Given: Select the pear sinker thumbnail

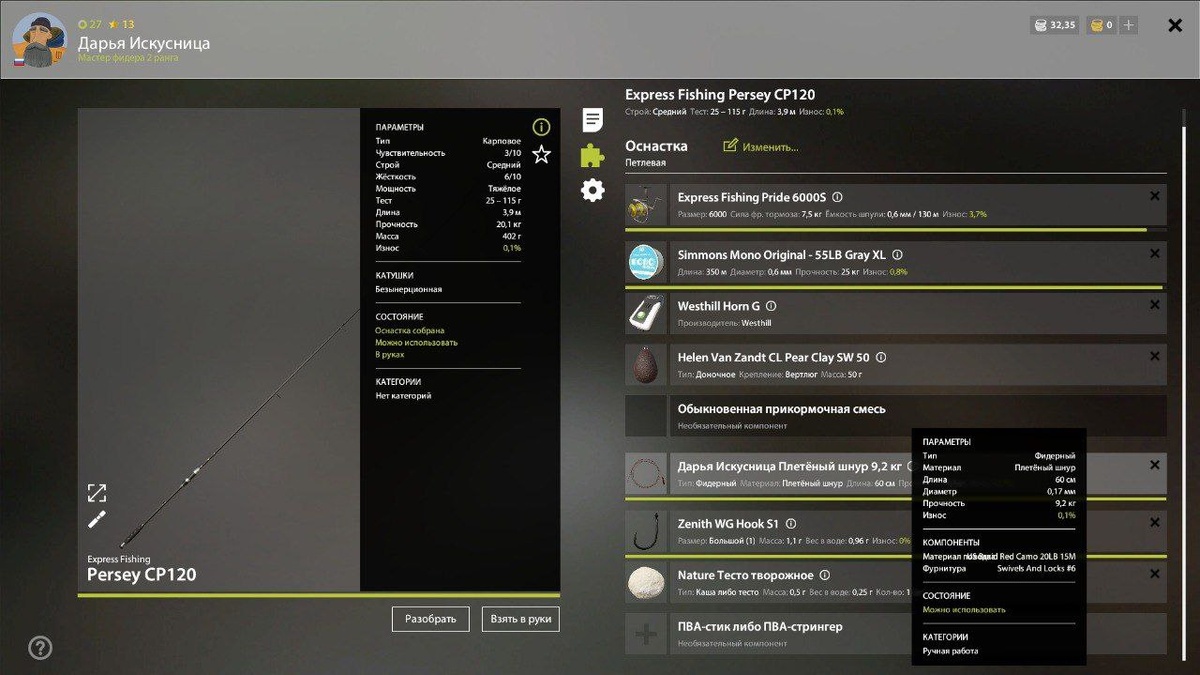Looking at the screenshot, I should click(x=646, y=365).
